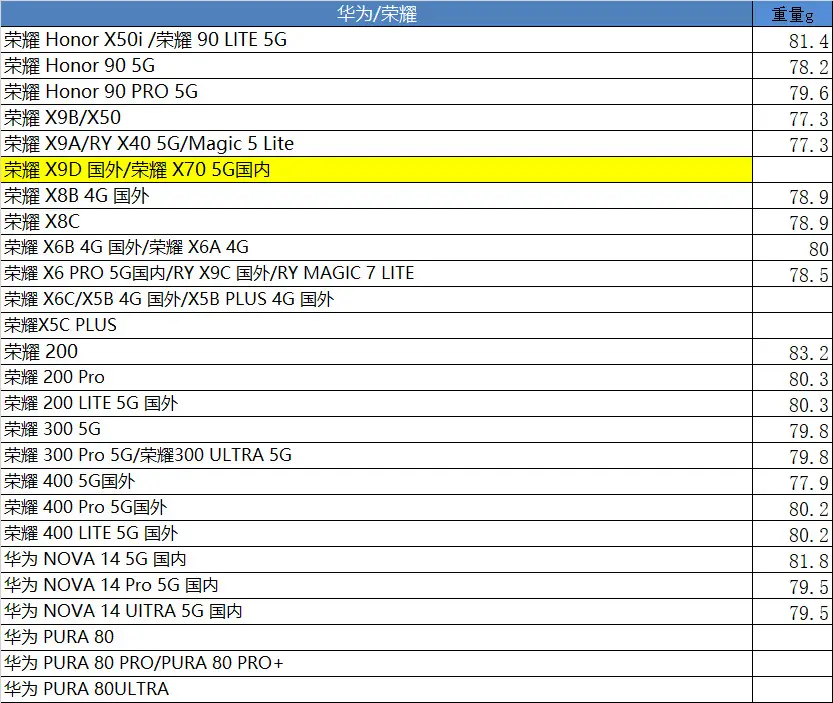Select the 79.8 weight for 荣耀 300 5G
The height and width of the screenshot is (703, 833).
click(808, 431)
